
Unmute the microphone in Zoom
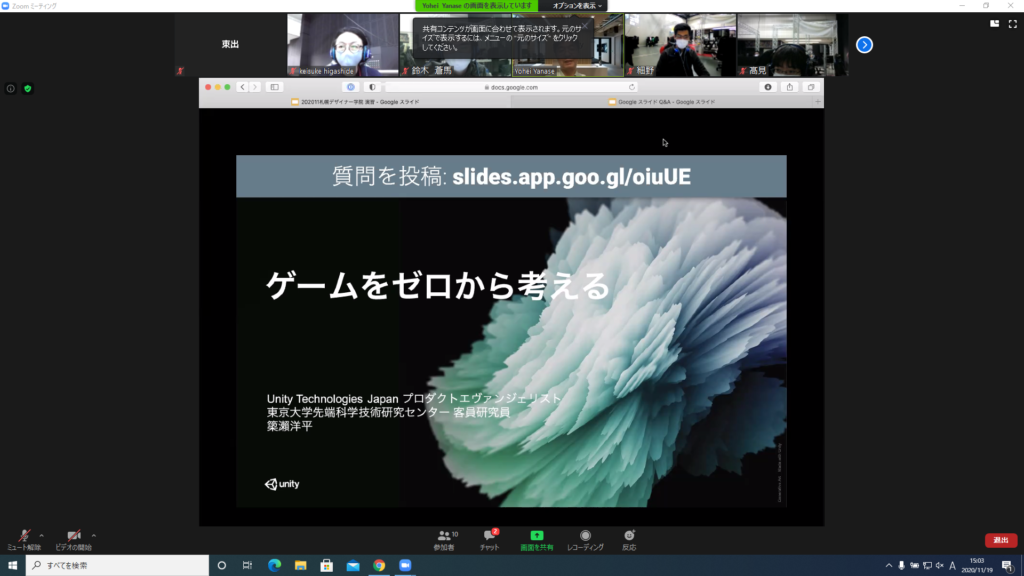(24, 539)
